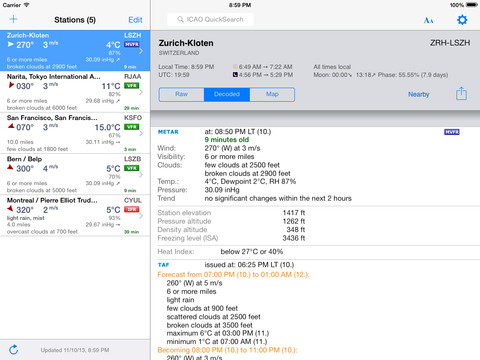The height and width of the screenshot is (360, 480).
Task: Tap the IFR badge on Montreal station
Action: pyautogui.click(x=131, y=209)
